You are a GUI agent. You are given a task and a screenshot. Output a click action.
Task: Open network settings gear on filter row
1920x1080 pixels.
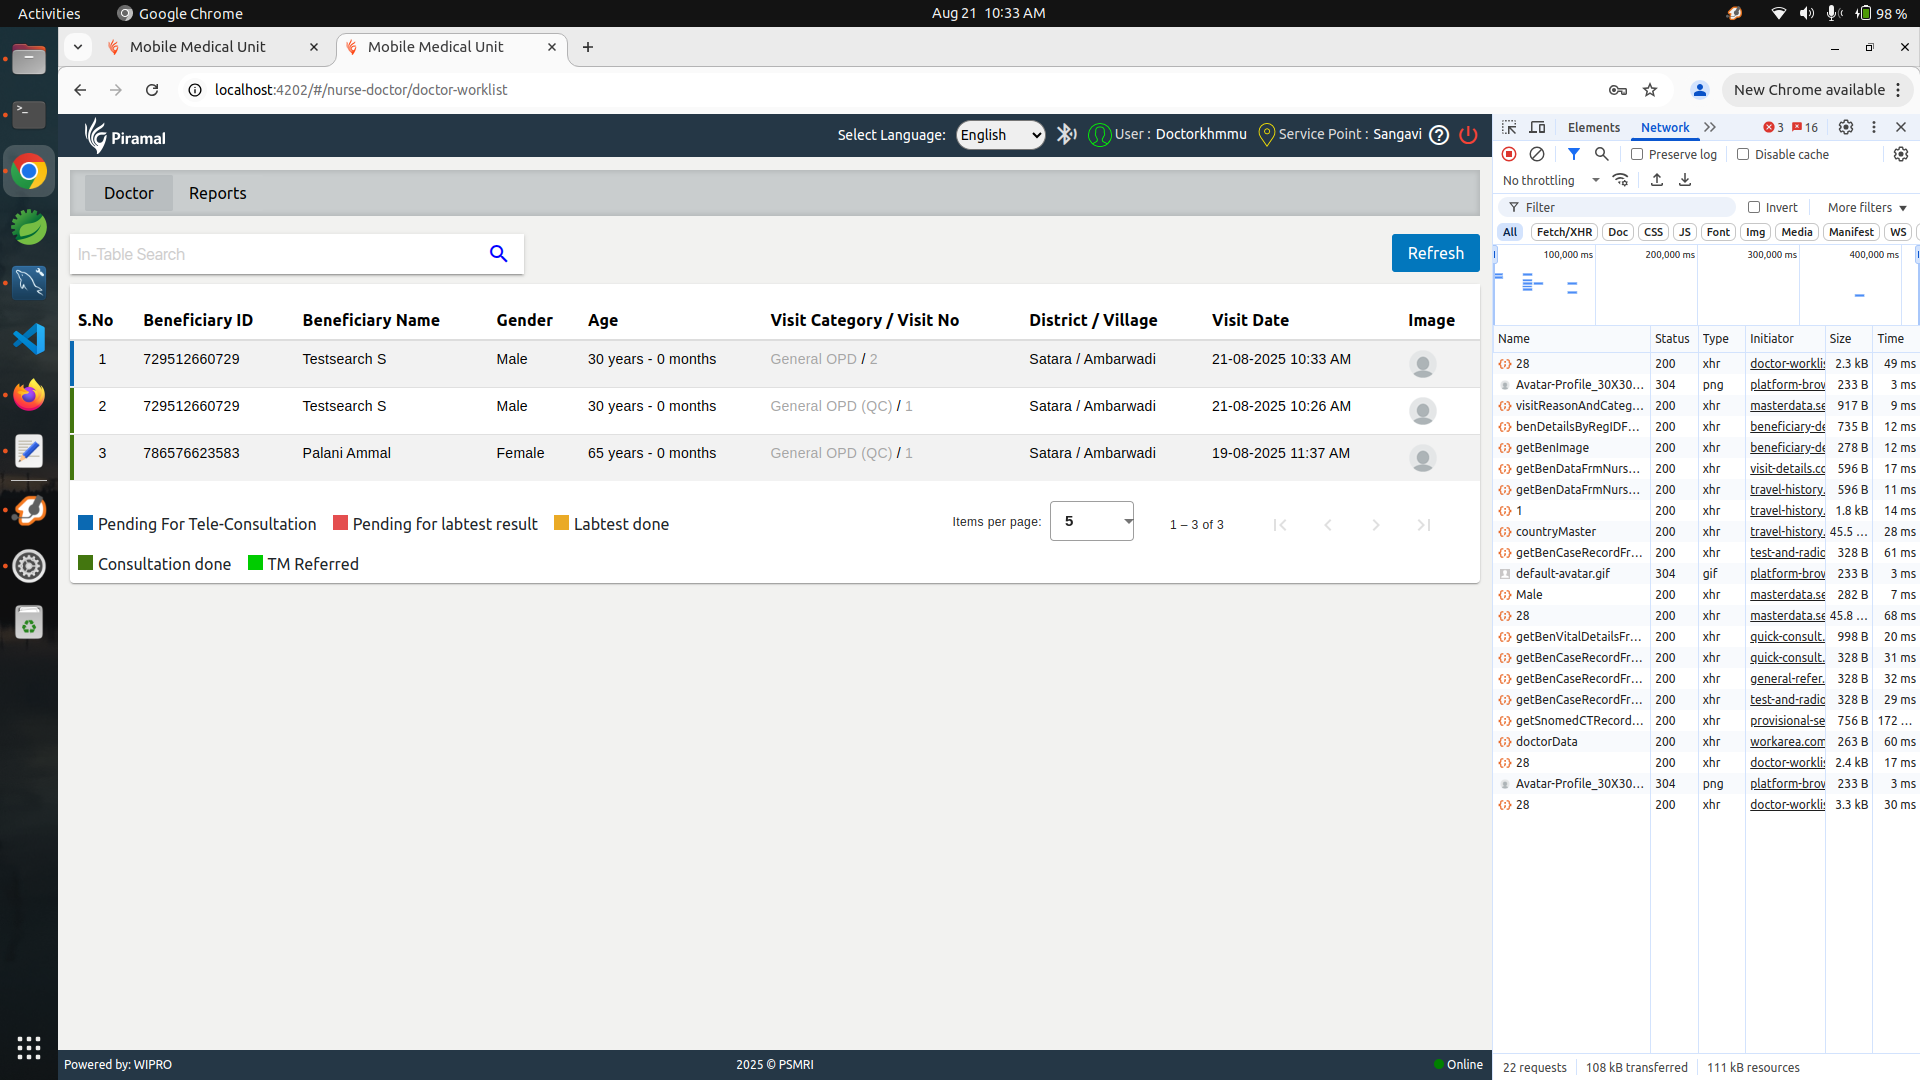[1901, 154]
